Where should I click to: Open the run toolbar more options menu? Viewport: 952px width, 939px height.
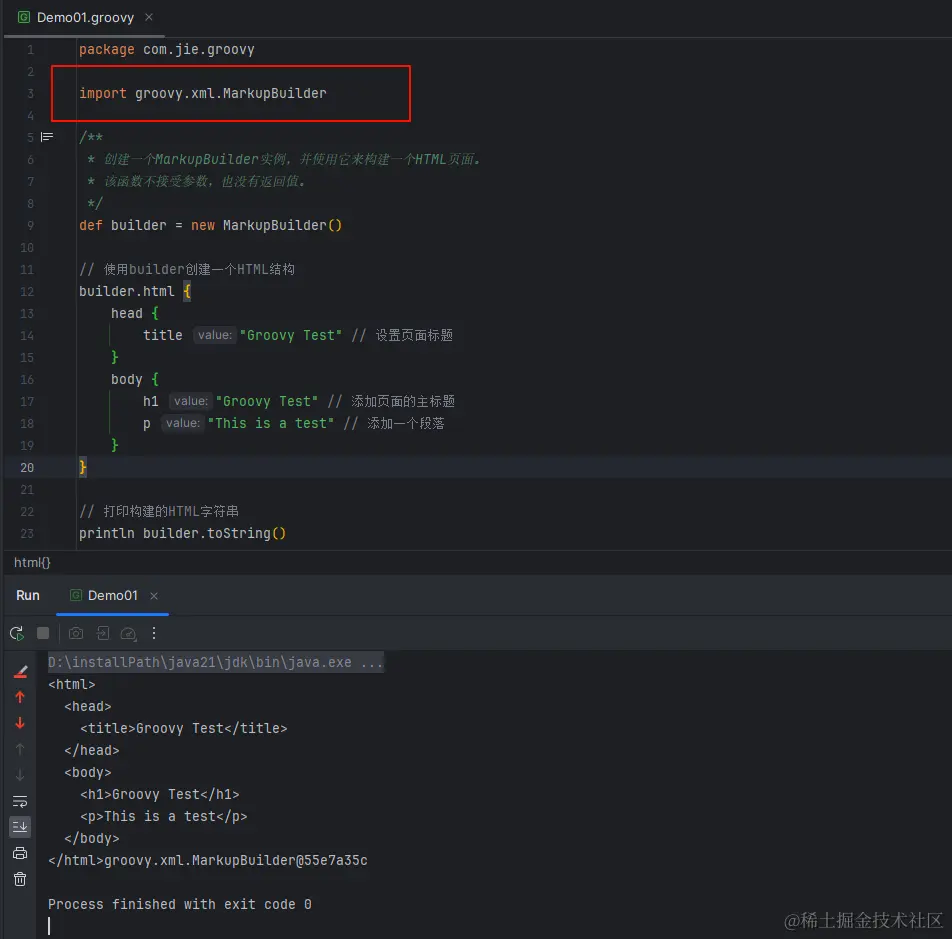(x=154, y=633)
